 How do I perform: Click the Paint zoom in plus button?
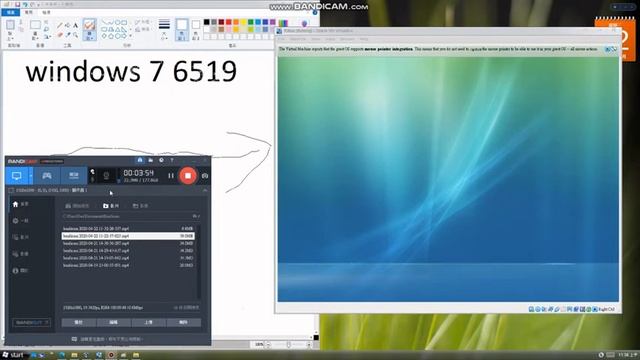[x=309, y=345]
